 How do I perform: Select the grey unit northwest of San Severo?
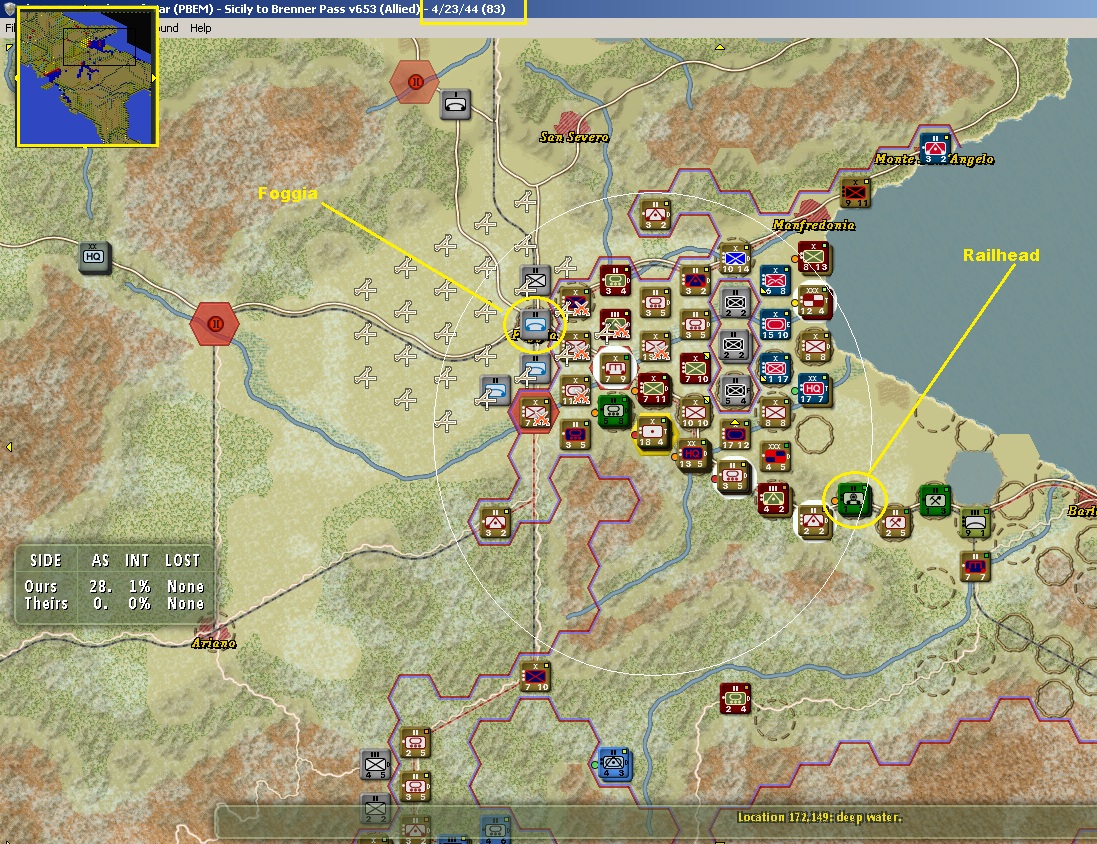(x=455, y=104)
